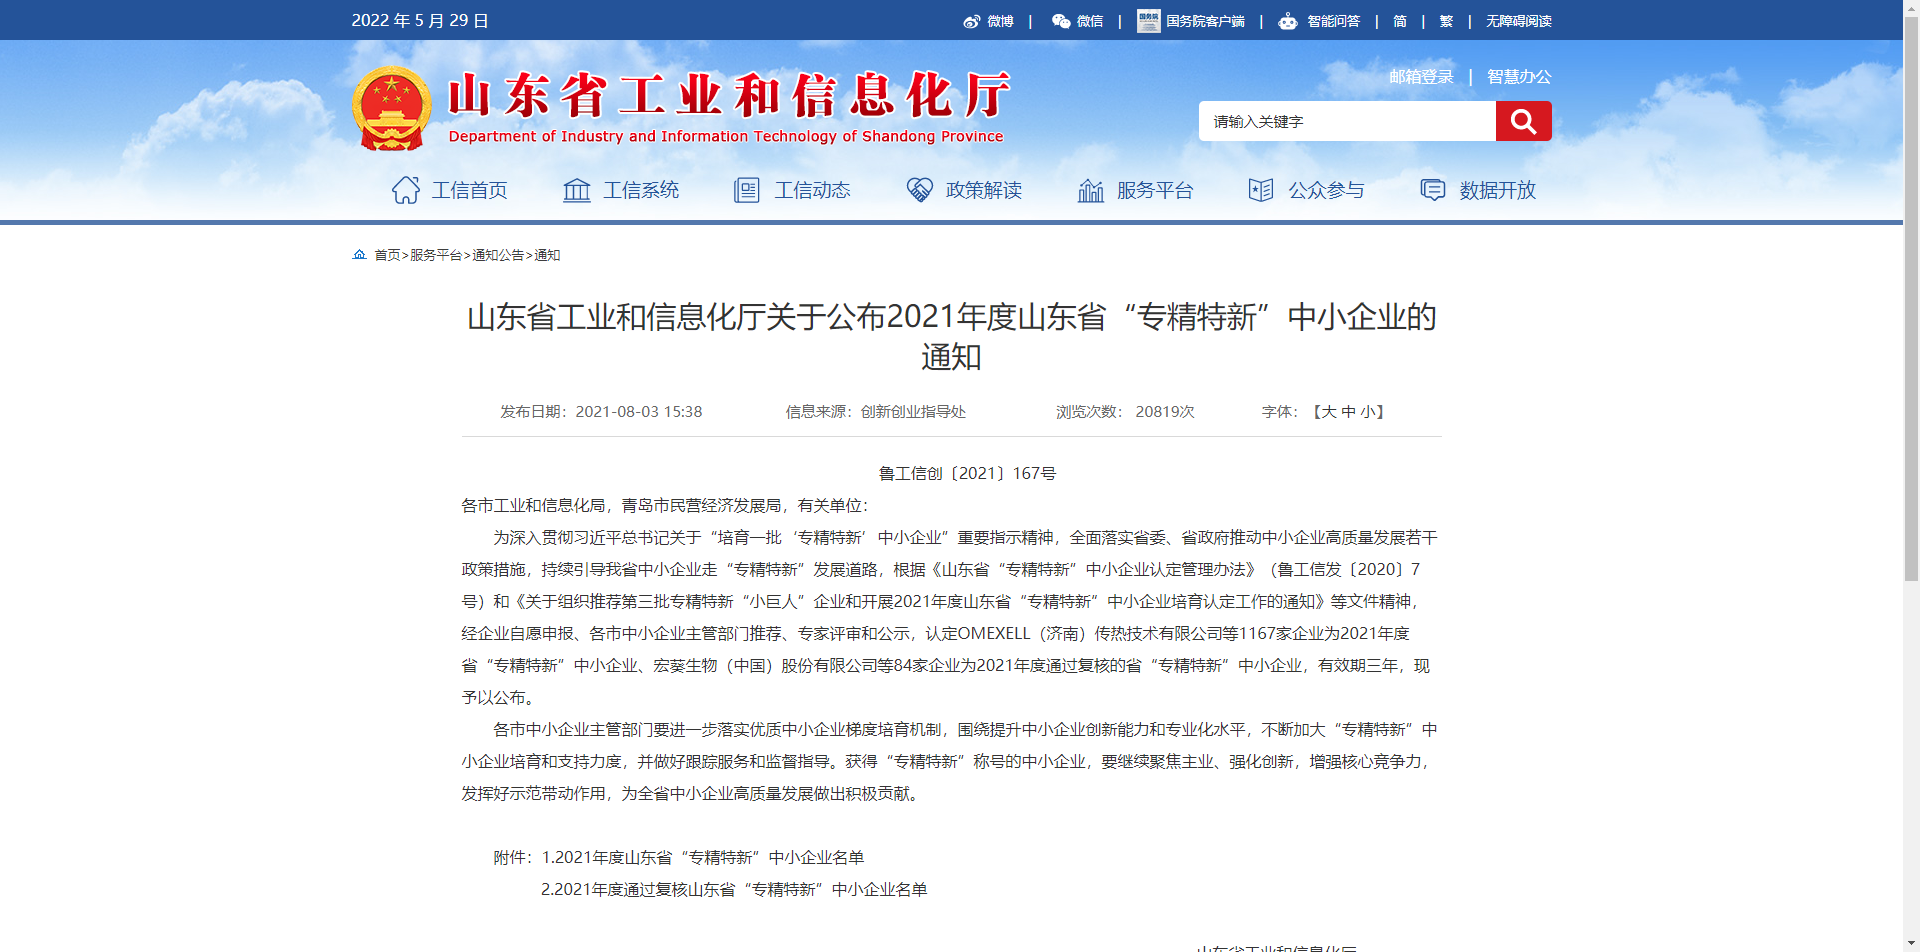
Task: Click the 邮箱登录 mailbox login link
Action: click(1421, 77)
